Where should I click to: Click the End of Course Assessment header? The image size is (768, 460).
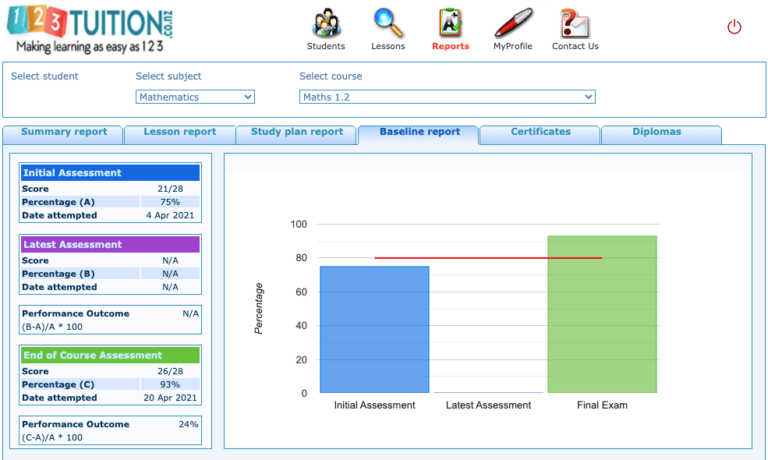point(110,355)
